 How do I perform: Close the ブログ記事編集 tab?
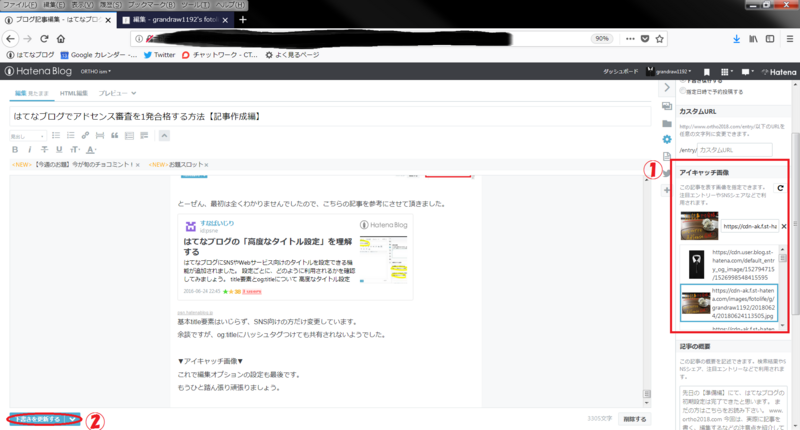click(x=108, y=20)
